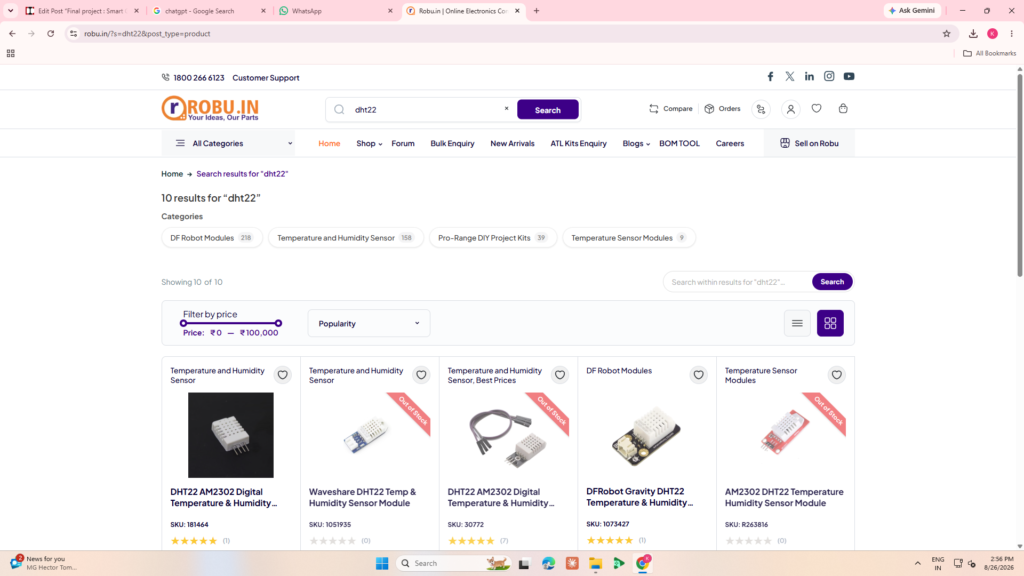Show hidden system tray icons

click(918, 563)
